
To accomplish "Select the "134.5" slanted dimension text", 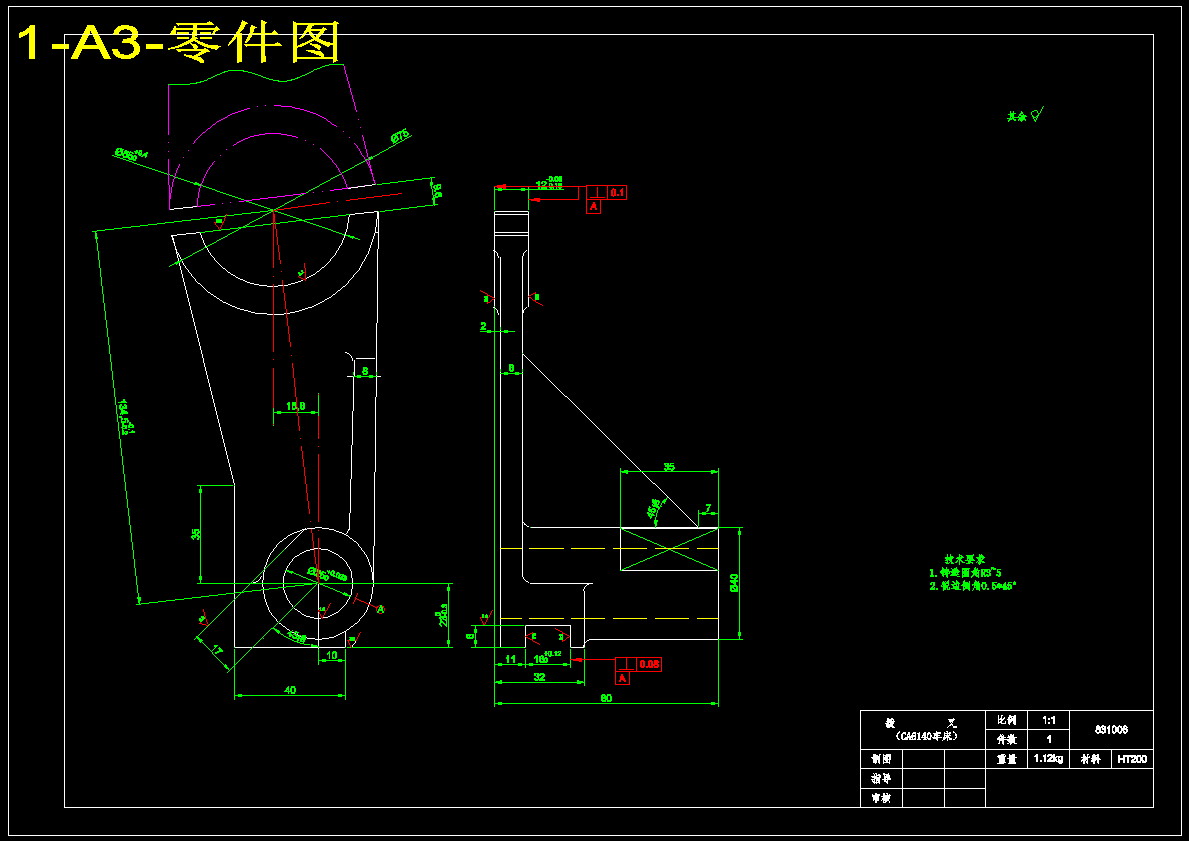I will [x=125, y=419].
